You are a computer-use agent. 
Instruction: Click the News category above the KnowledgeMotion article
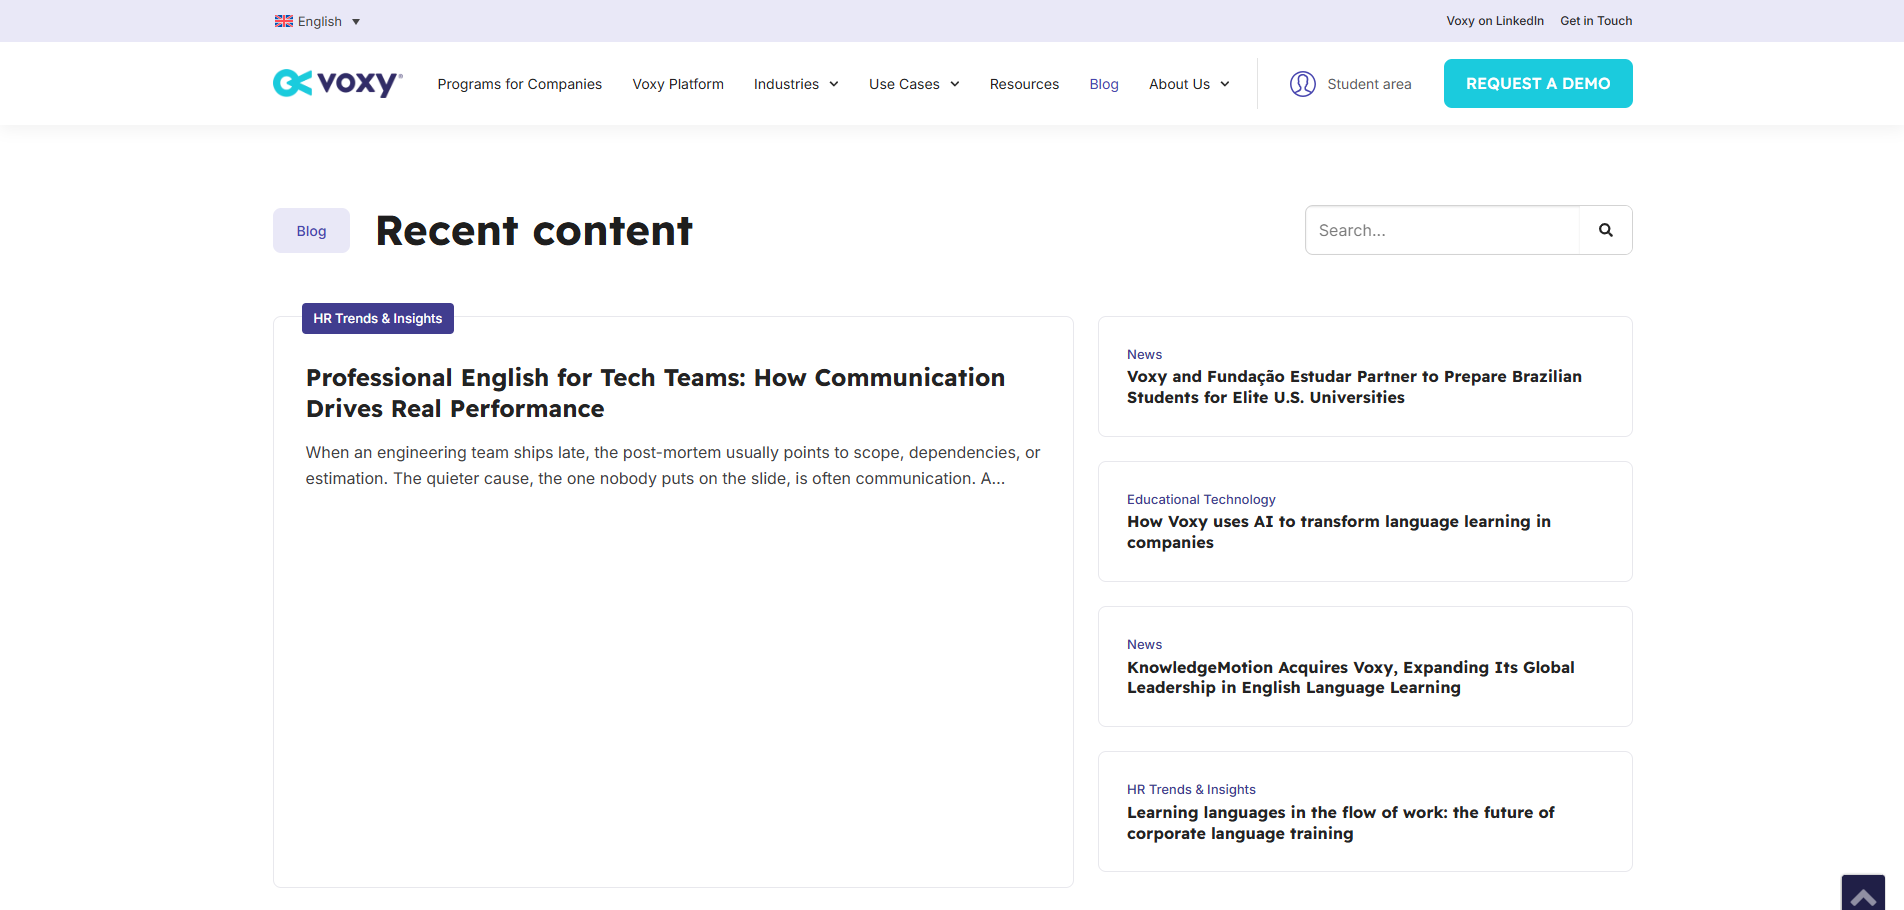click(x=1144, y=644)
